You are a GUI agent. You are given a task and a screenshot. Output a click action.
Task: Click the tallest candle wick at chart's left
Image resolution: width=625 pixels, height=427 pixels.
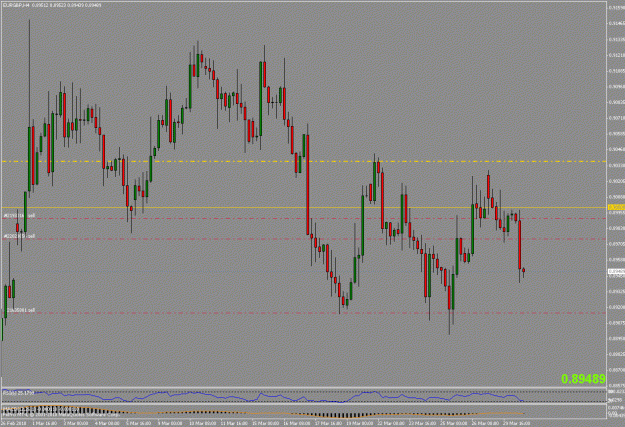click(29, 72)
